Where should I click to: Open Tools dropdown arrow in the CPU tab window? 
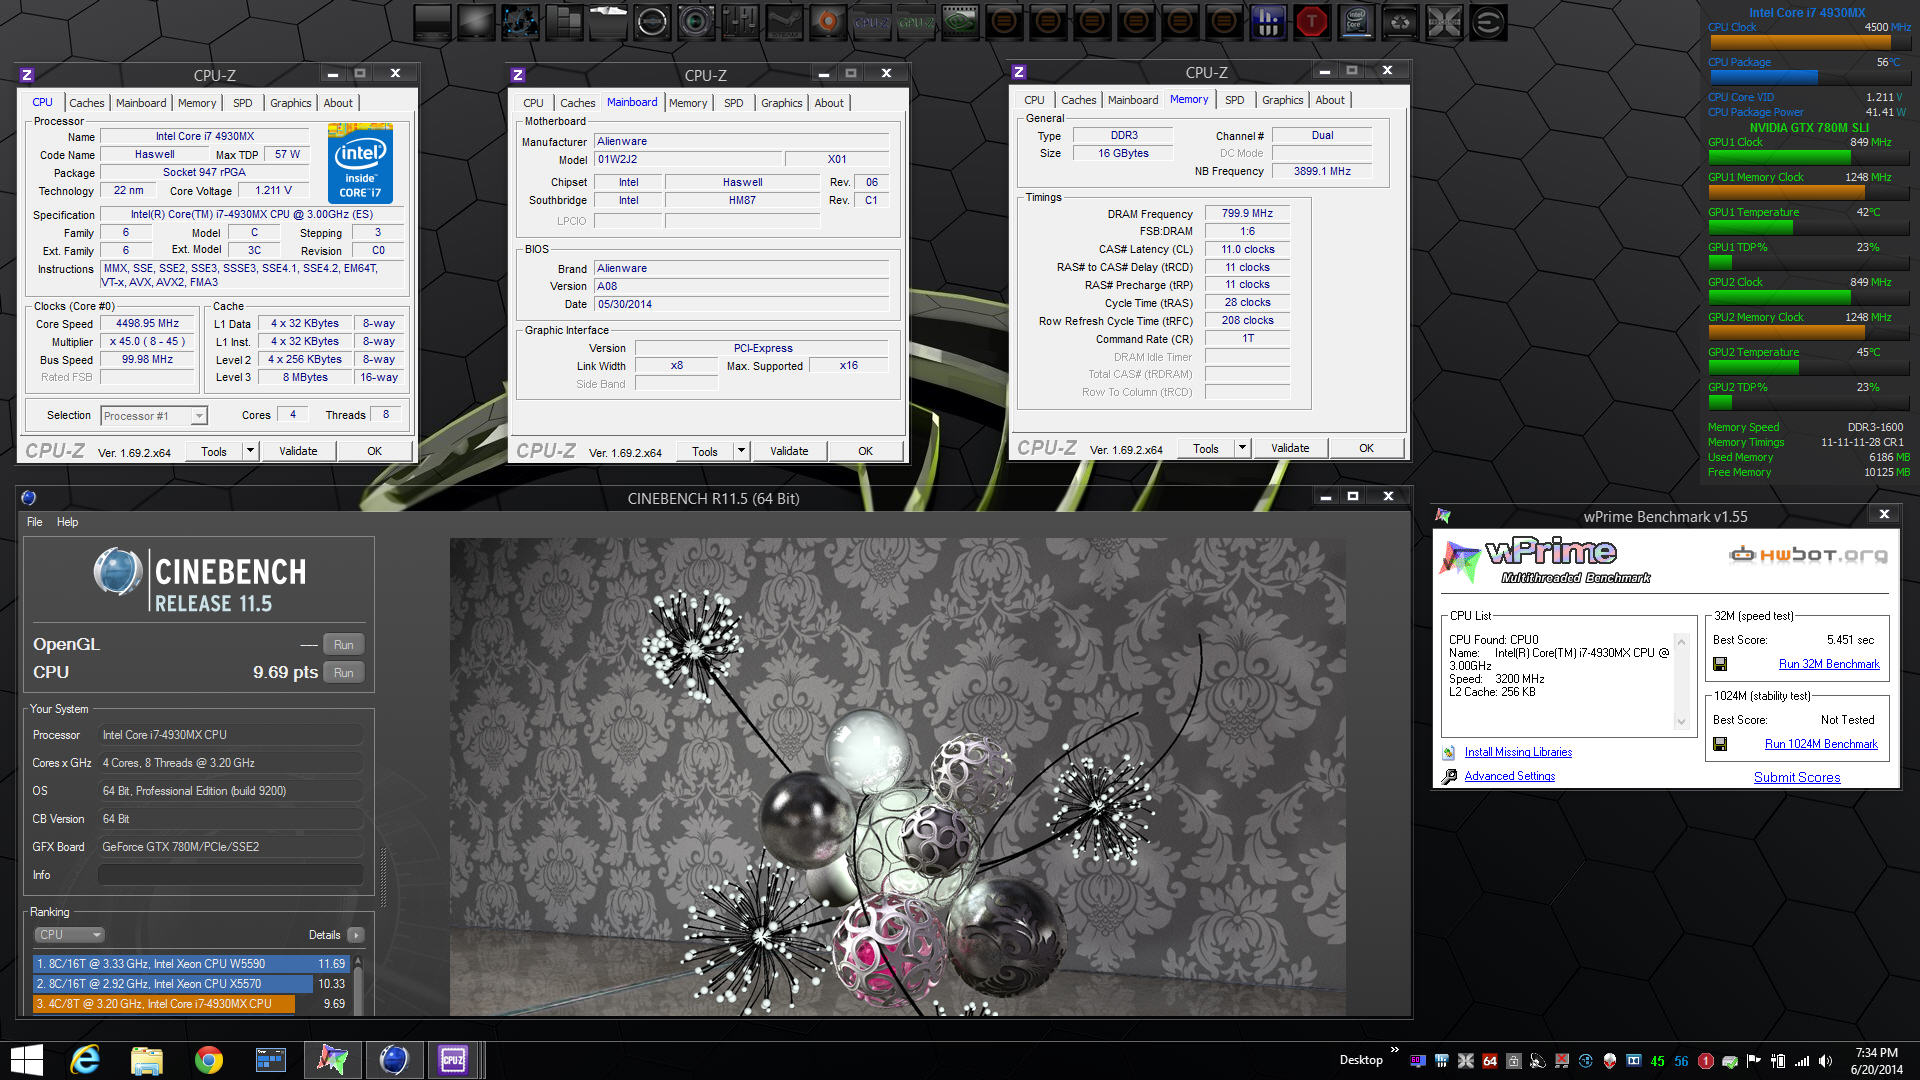pyautogui.click(x=251, y=451)
